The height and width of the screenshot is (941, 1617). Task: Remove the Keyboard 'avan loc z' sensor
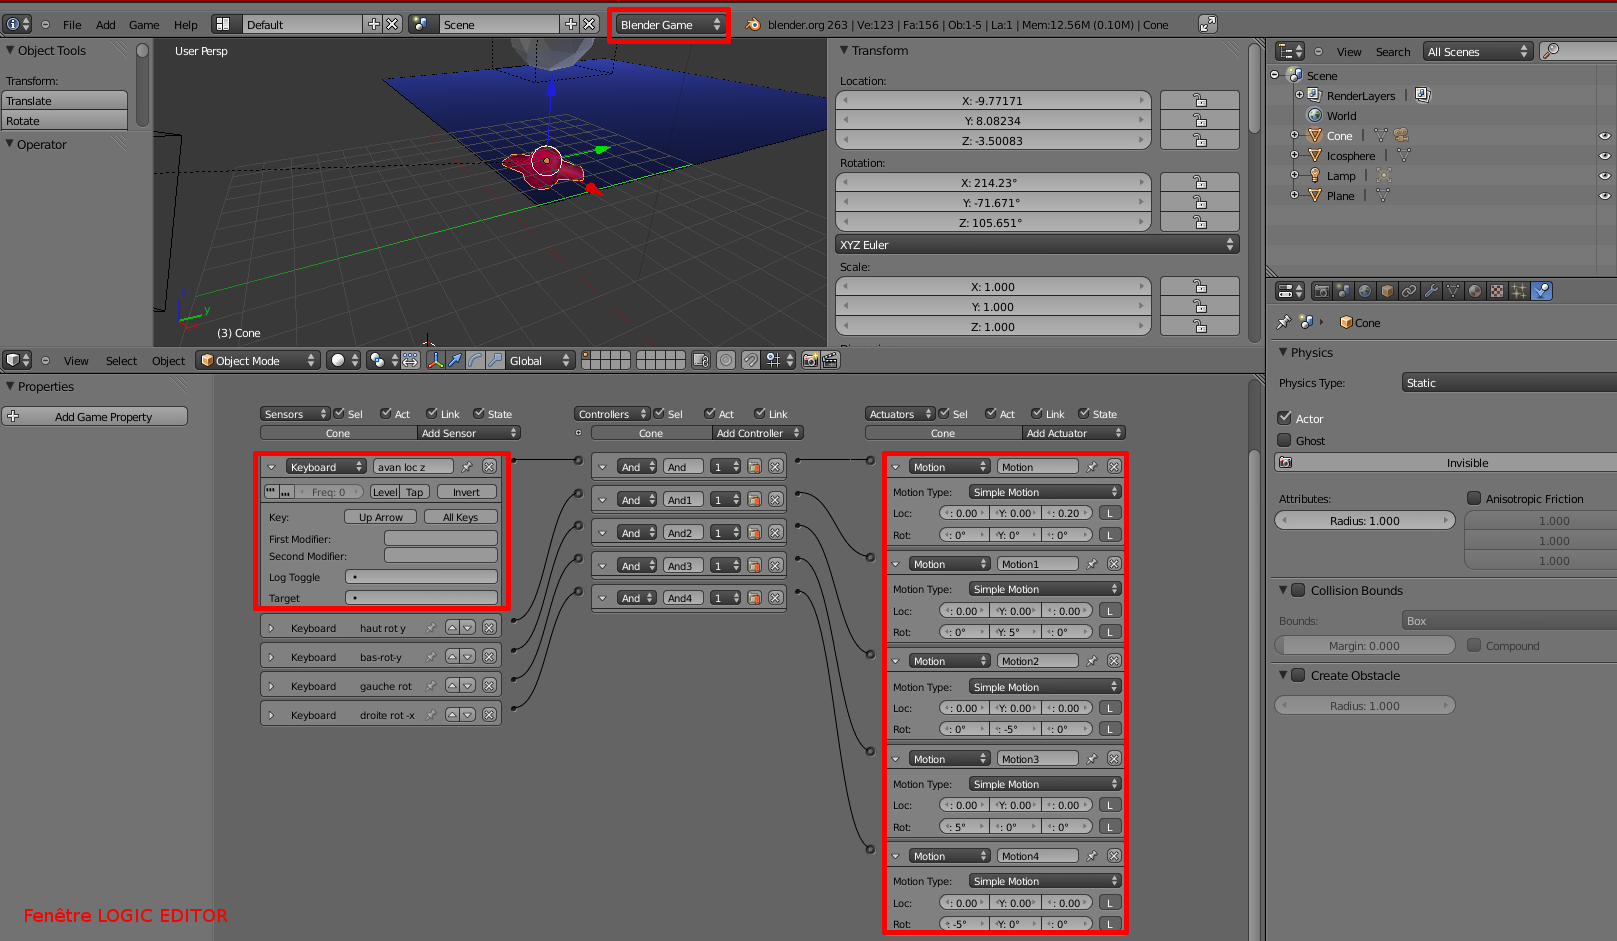489,467
